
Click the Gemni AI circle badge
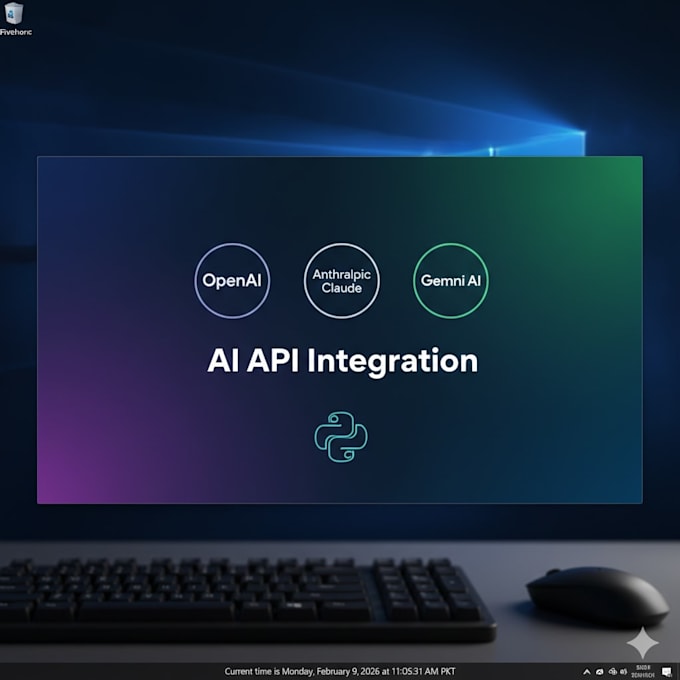pyautogui.click(x=451, y=281)
